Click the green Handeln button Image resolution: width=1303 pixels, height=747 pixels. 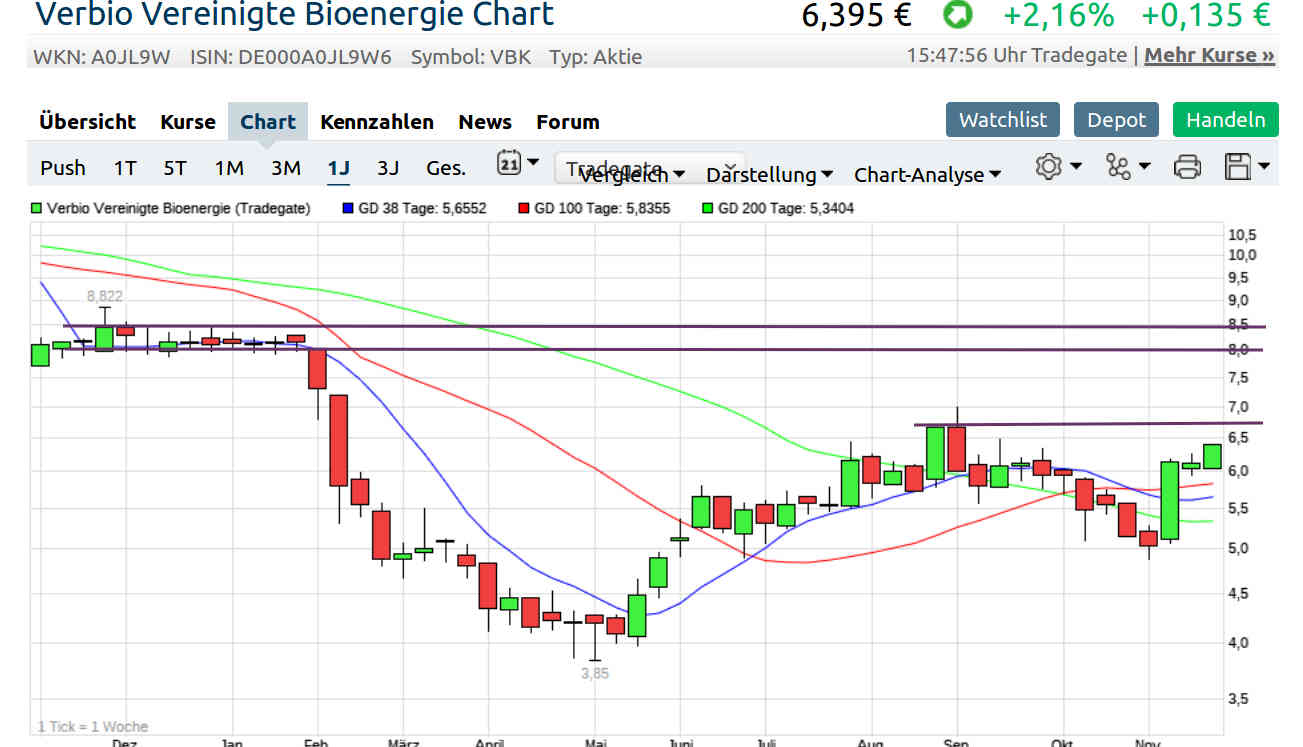[x=1226, y=120]
